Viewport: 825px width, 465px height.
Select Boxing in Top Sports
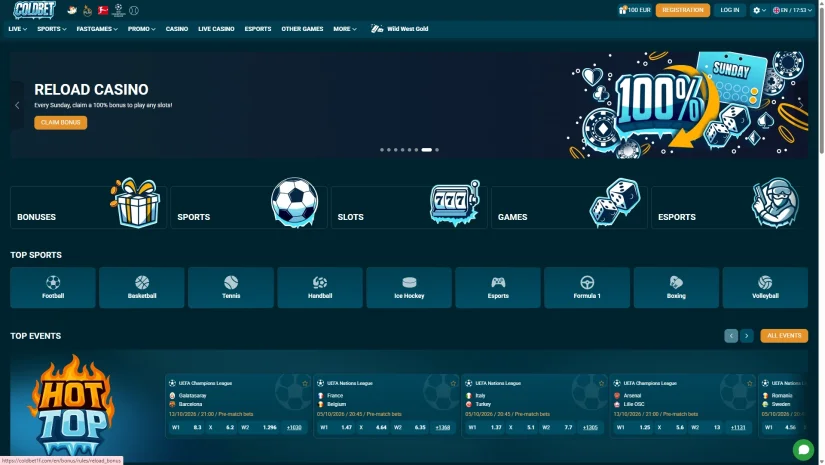676,287
